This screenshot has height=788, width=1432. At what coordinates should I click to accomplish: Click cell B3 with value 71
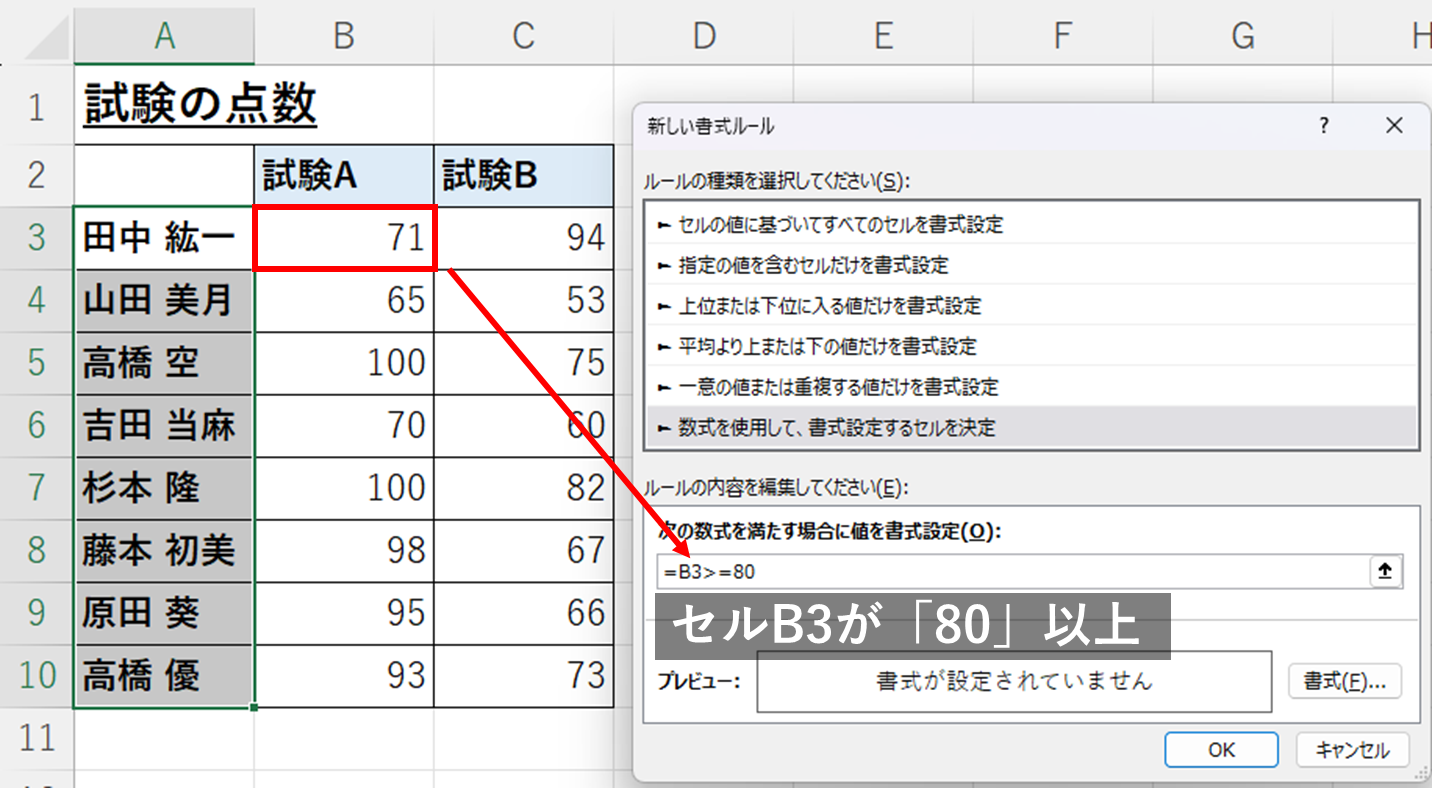click(x=344, y=238)
